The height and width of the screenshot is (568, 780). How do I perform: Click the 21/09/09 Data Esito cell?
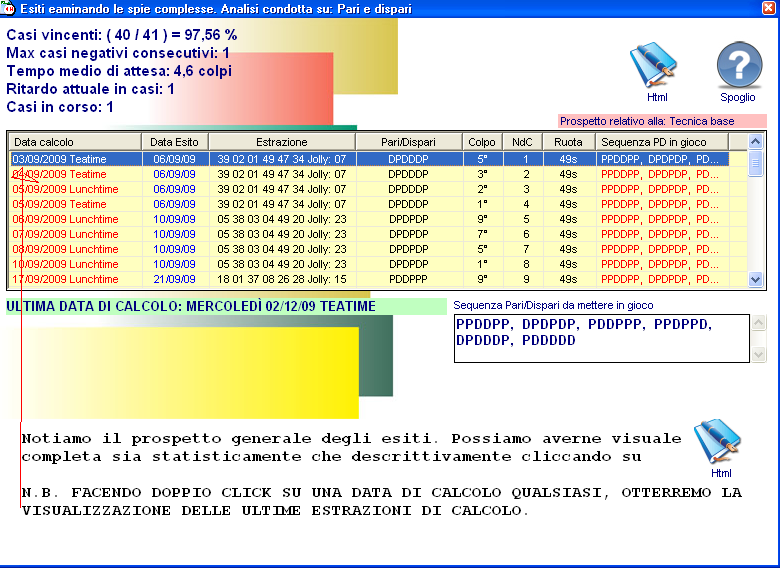click(175, 279)
